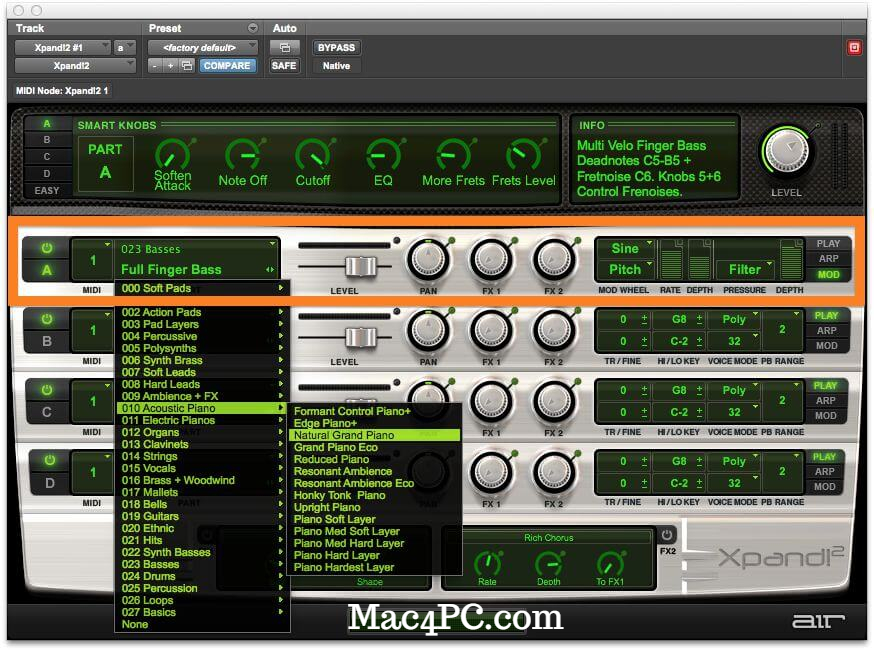
Task: Open the insert position 'a' selector
Action: (x=124, y=48)
